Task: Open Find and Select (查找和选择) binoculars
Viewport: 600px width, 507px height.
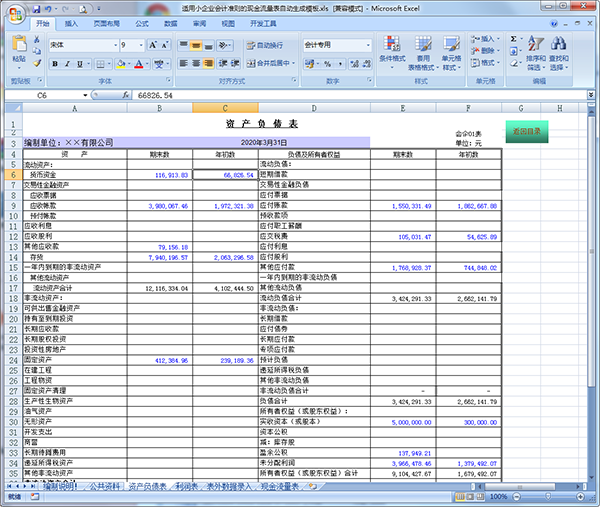Action: [559, 53]
